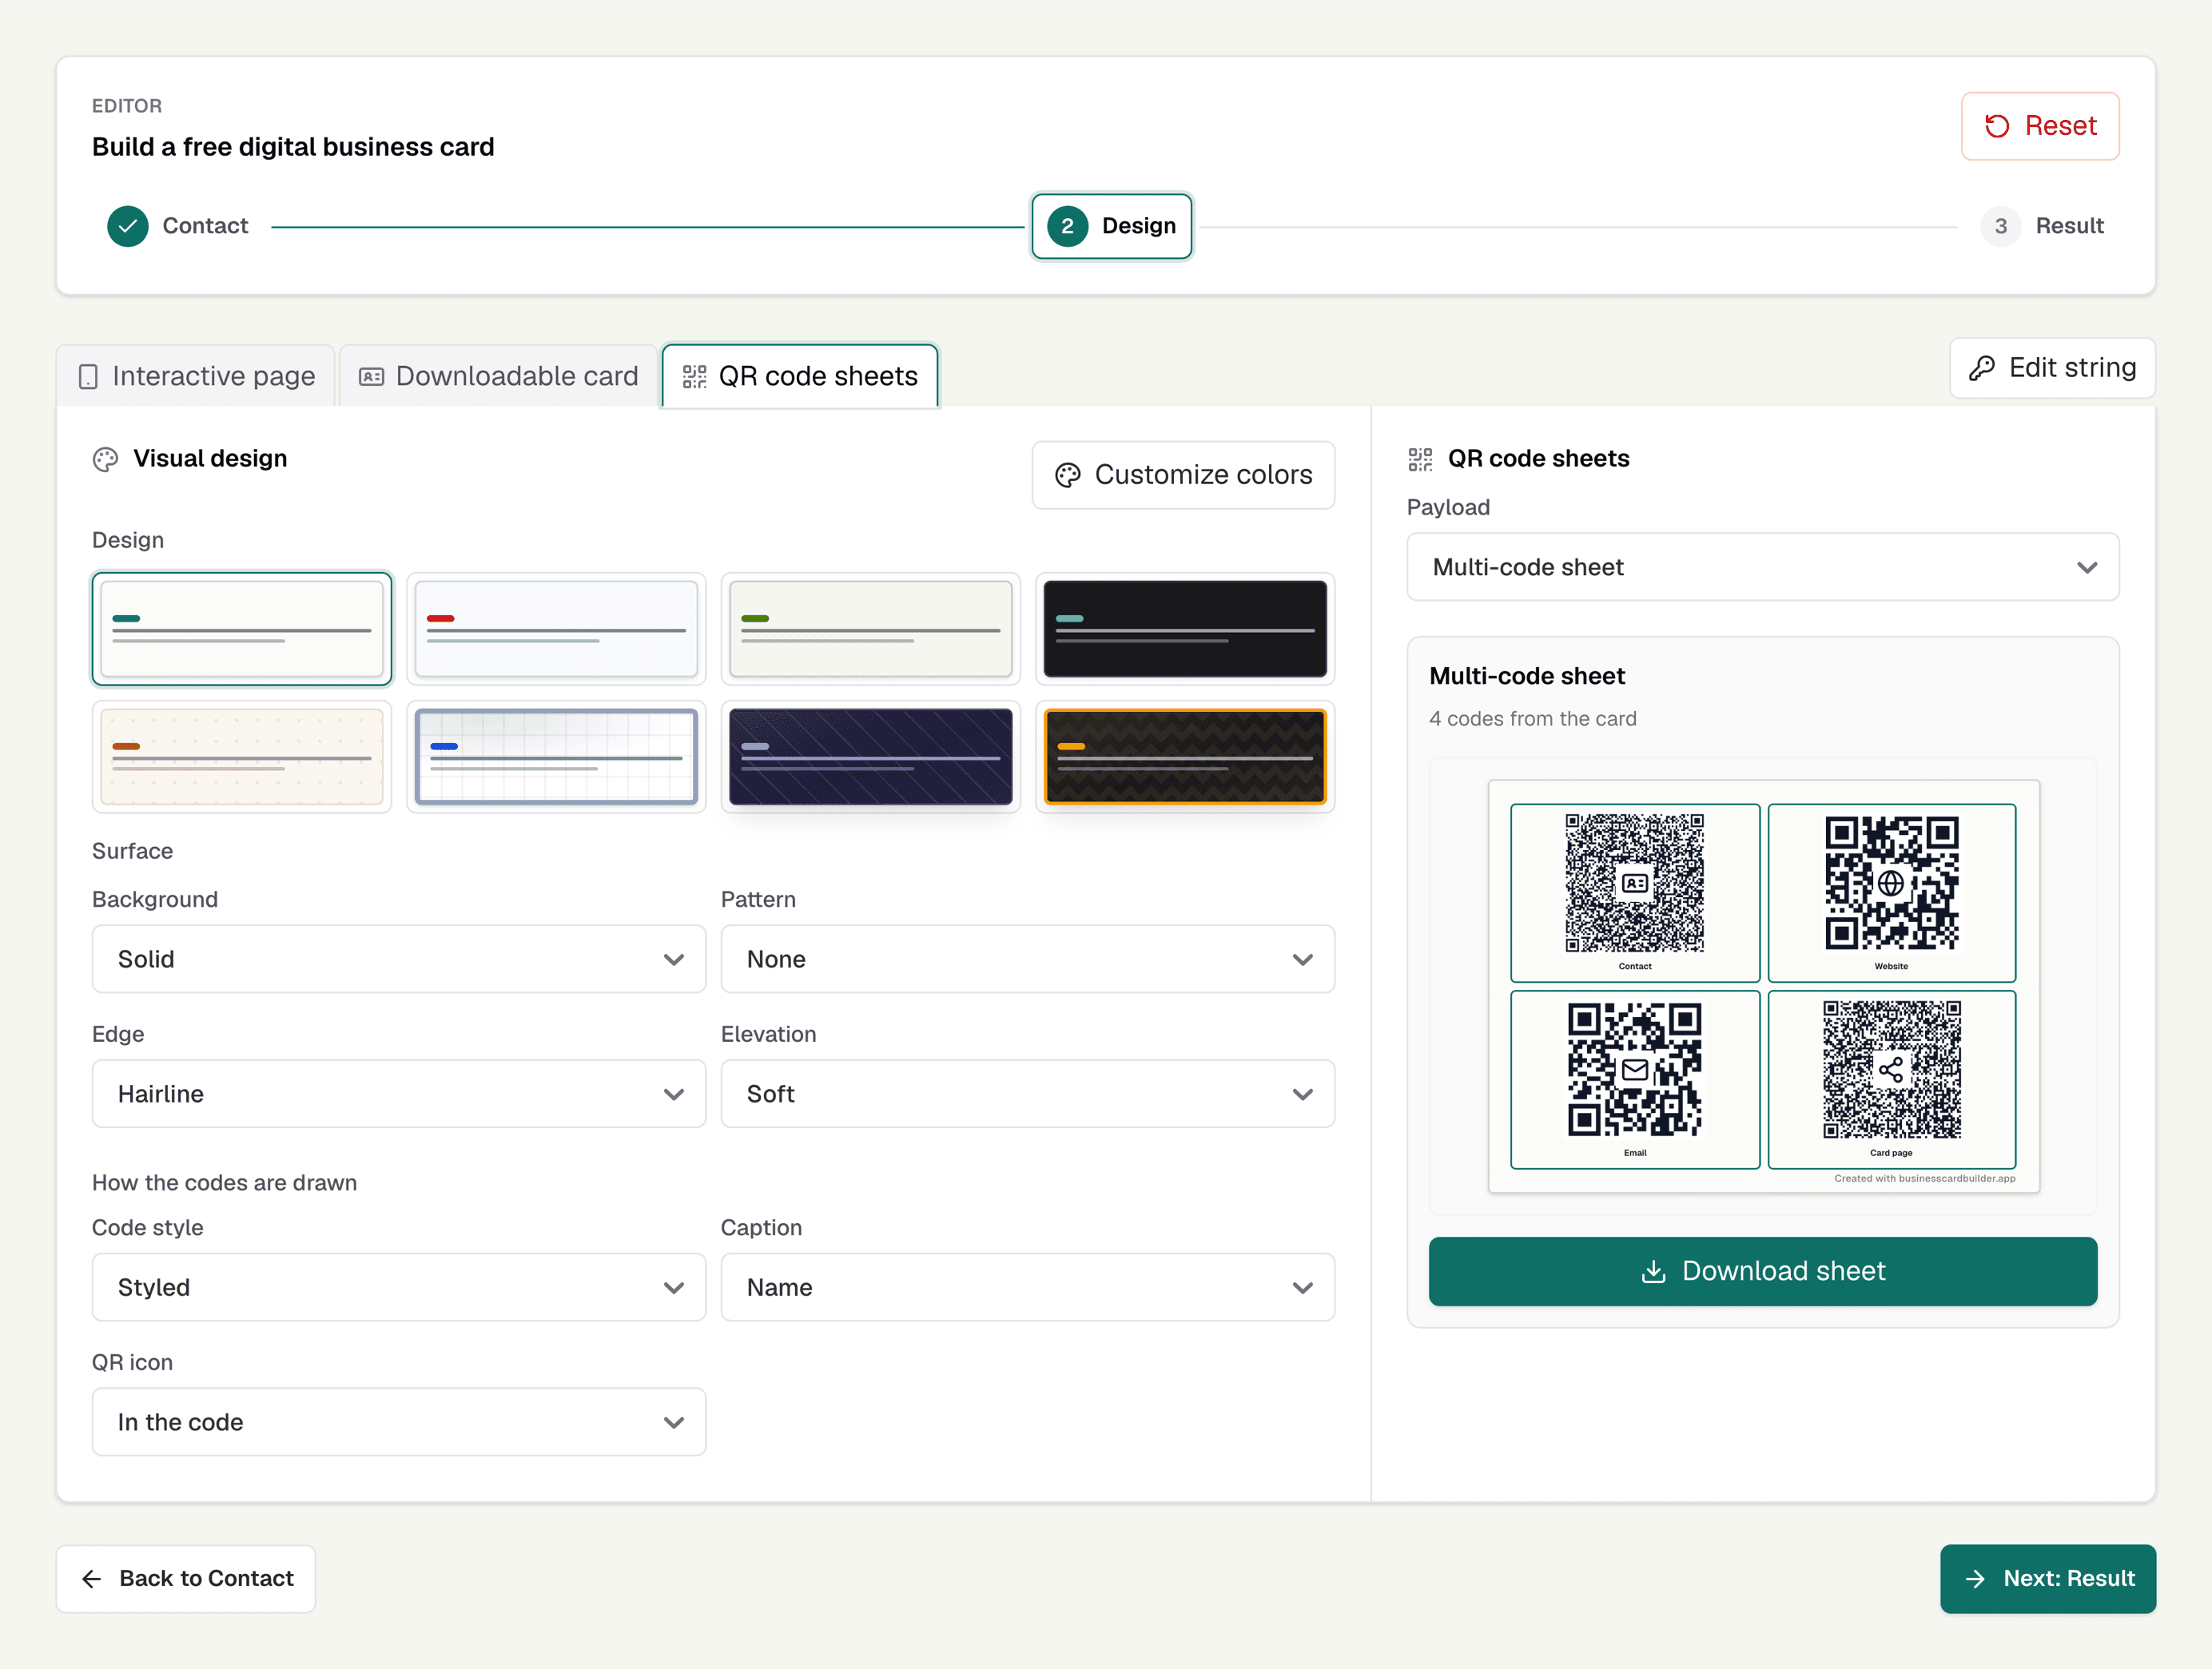This screenshot has width=2212, height=1669.
Task: Click the Email QR code in preview
Action: pos(1635,1070)
